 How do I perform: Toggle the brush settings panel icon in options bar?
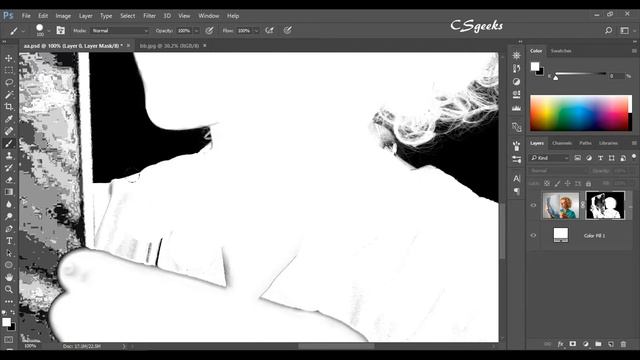[60, 30]
